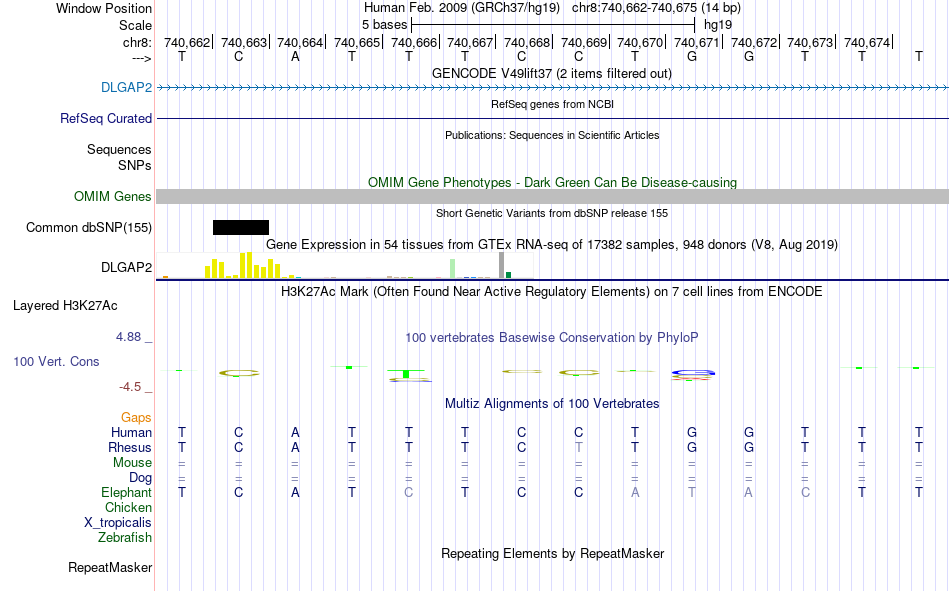Click the DLGAP2 GENCODE gene track label
The image size is (950, 591).
[x=126, y=87]
